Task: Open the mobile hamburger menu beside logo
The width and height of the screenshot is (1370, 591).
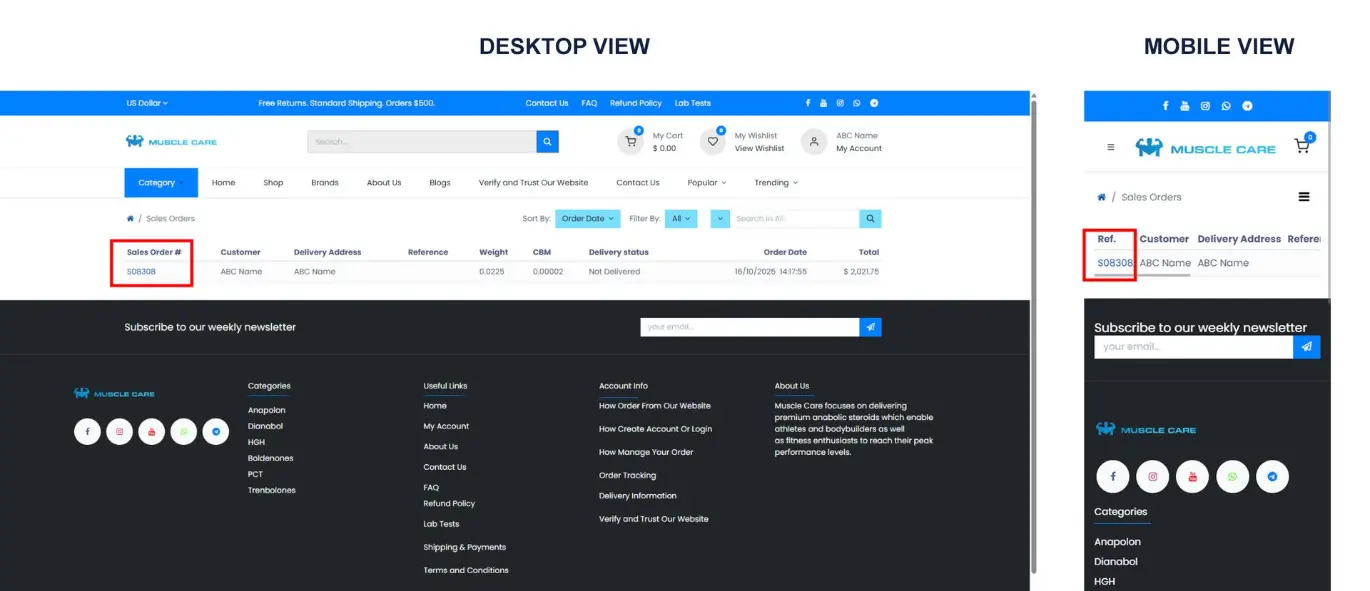Action: pyautogui.click(x=1110, y=148)
